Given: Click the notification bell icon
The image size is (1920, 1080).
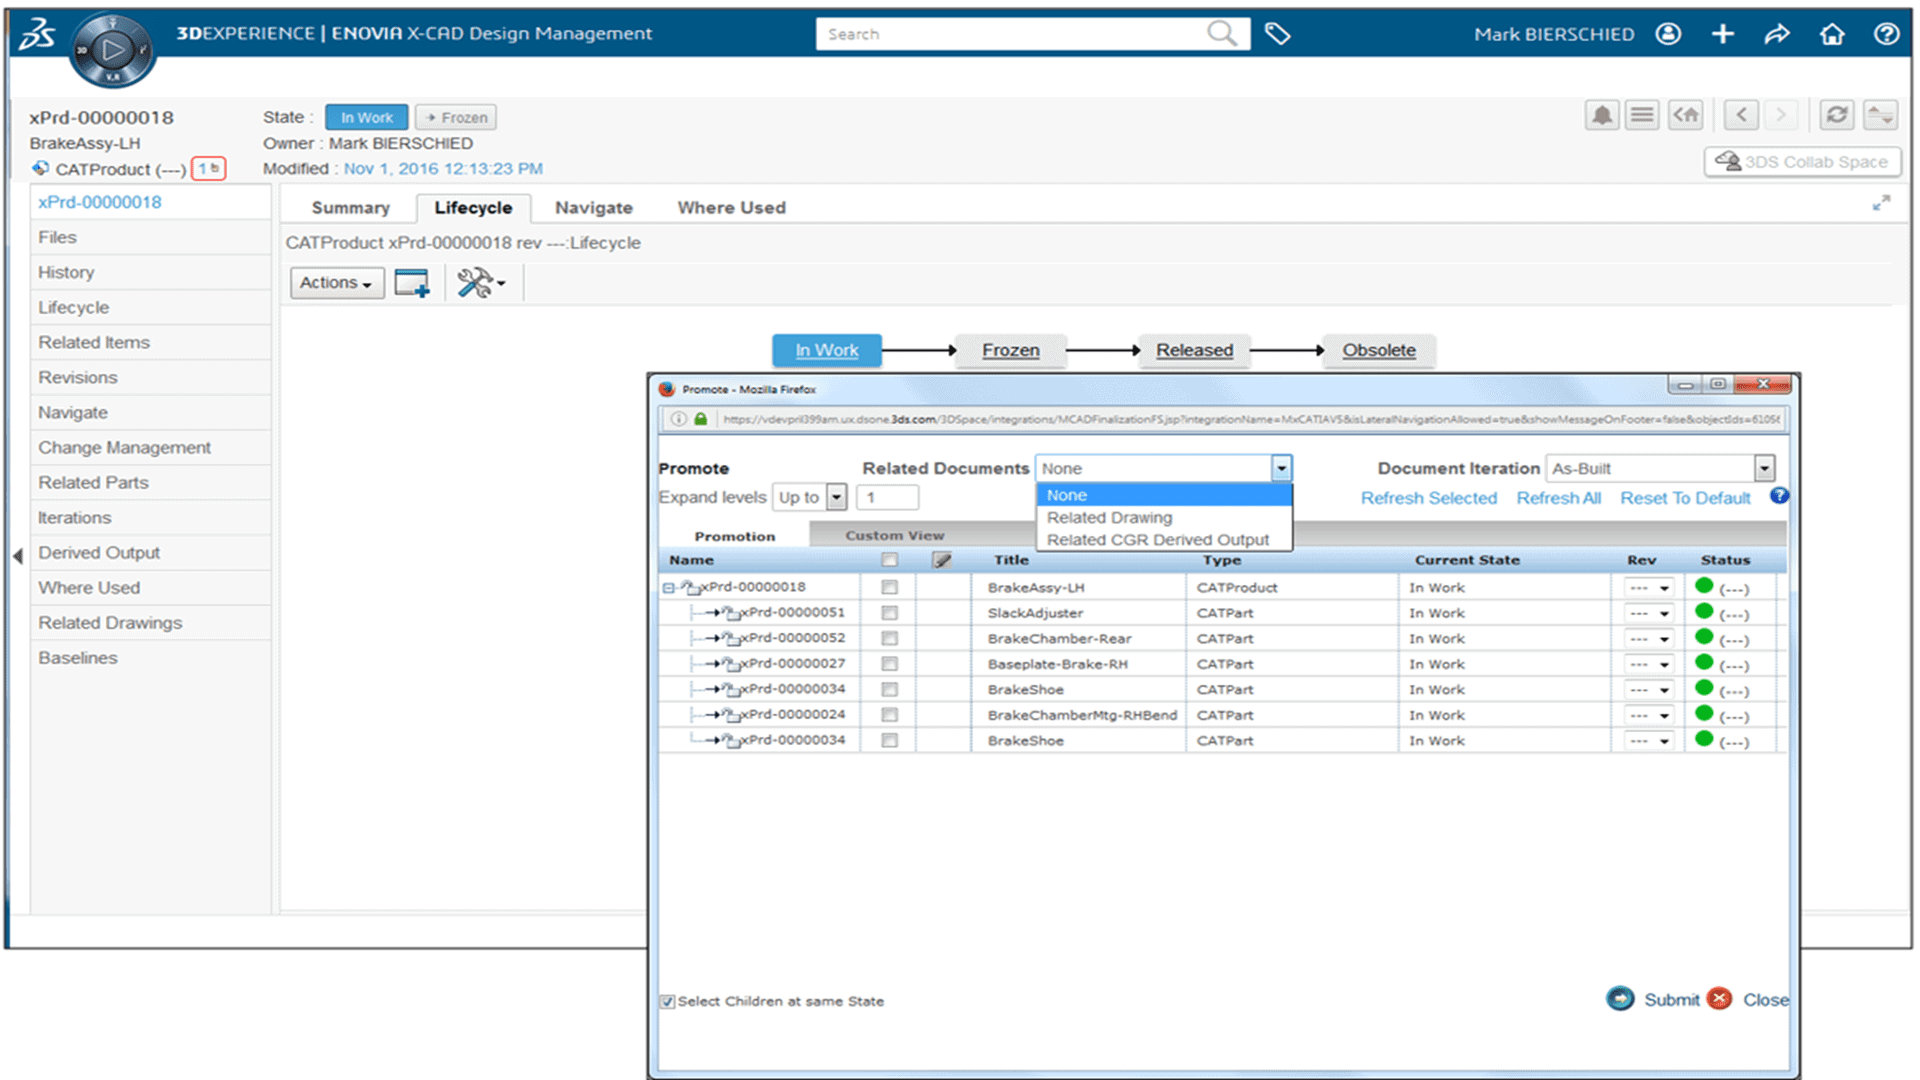Looking at the screenshot, I should pyautogui.click(x=1602, y=115).
